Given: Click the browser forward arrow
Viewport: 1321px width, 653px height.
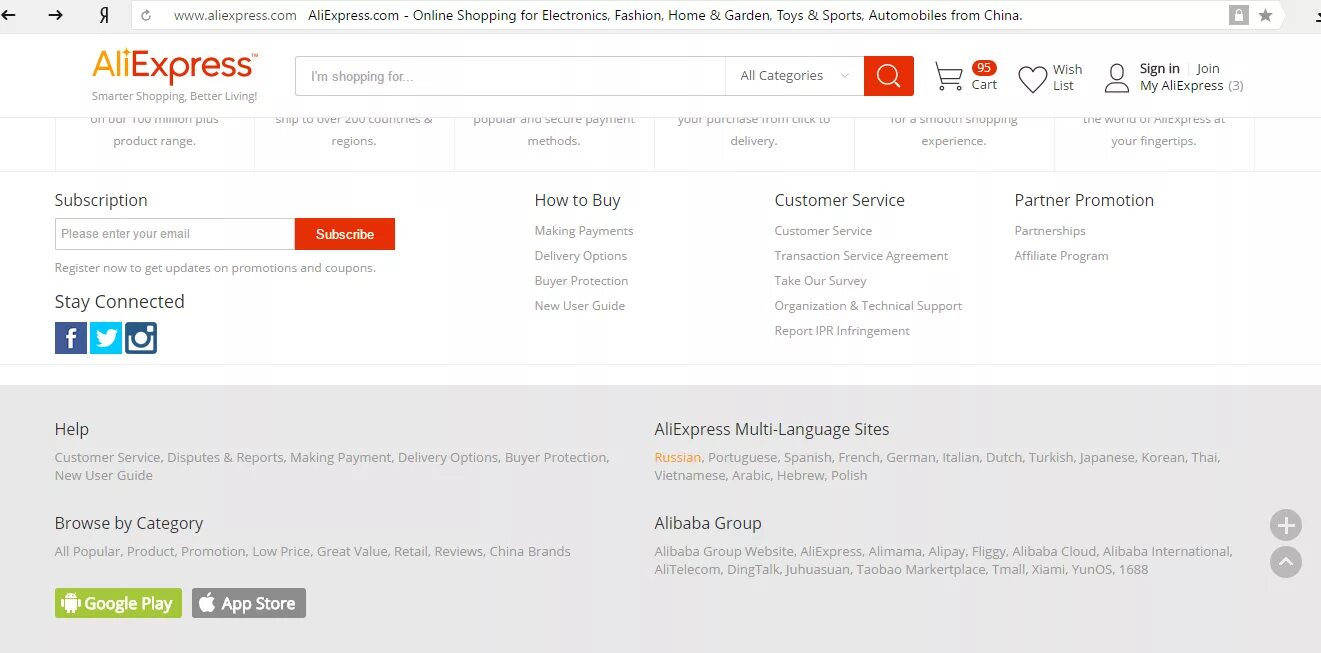Looking at the screenshot, I should [x=56, y=15].
